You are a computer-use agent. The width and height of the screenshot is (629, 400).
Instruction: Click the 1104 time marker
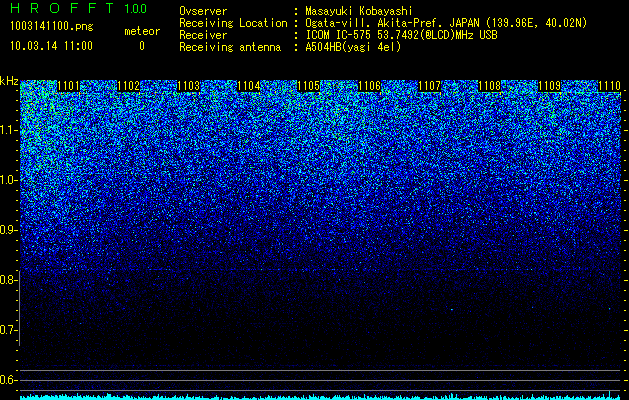[249, 86]
